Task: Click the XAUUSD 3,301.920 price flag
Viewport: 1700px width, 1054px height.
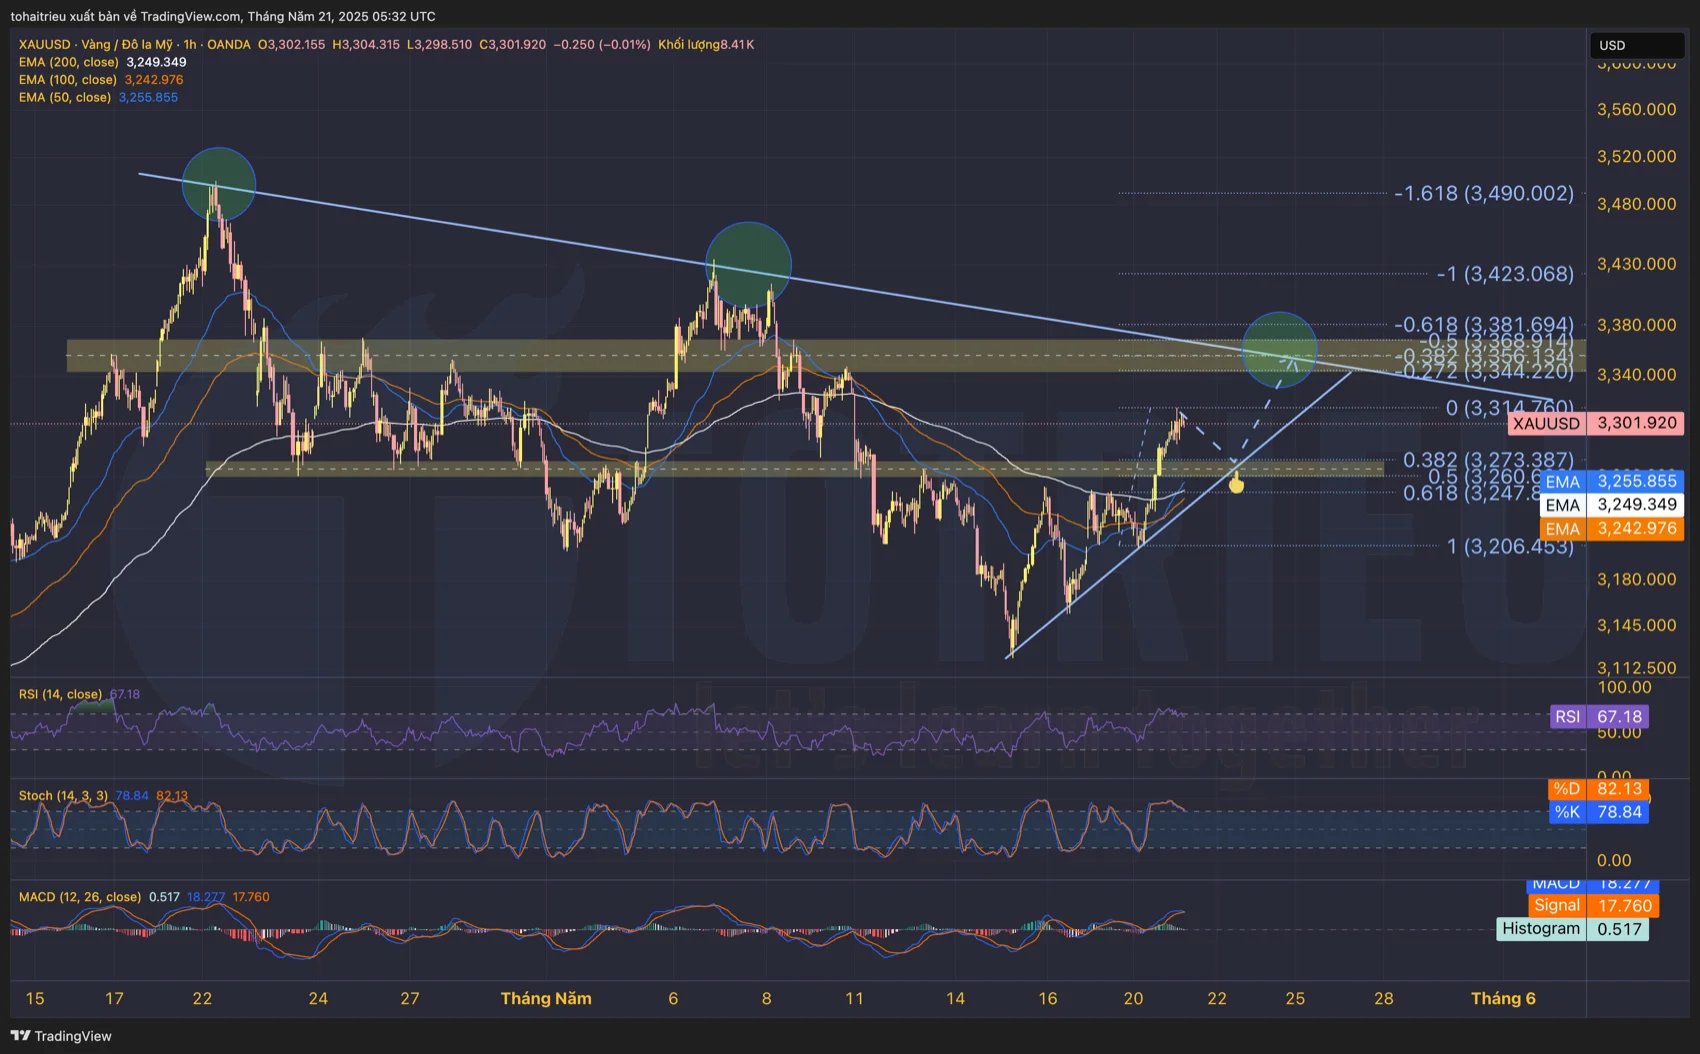Action: pyautogui.click(x=1594, y=423)
